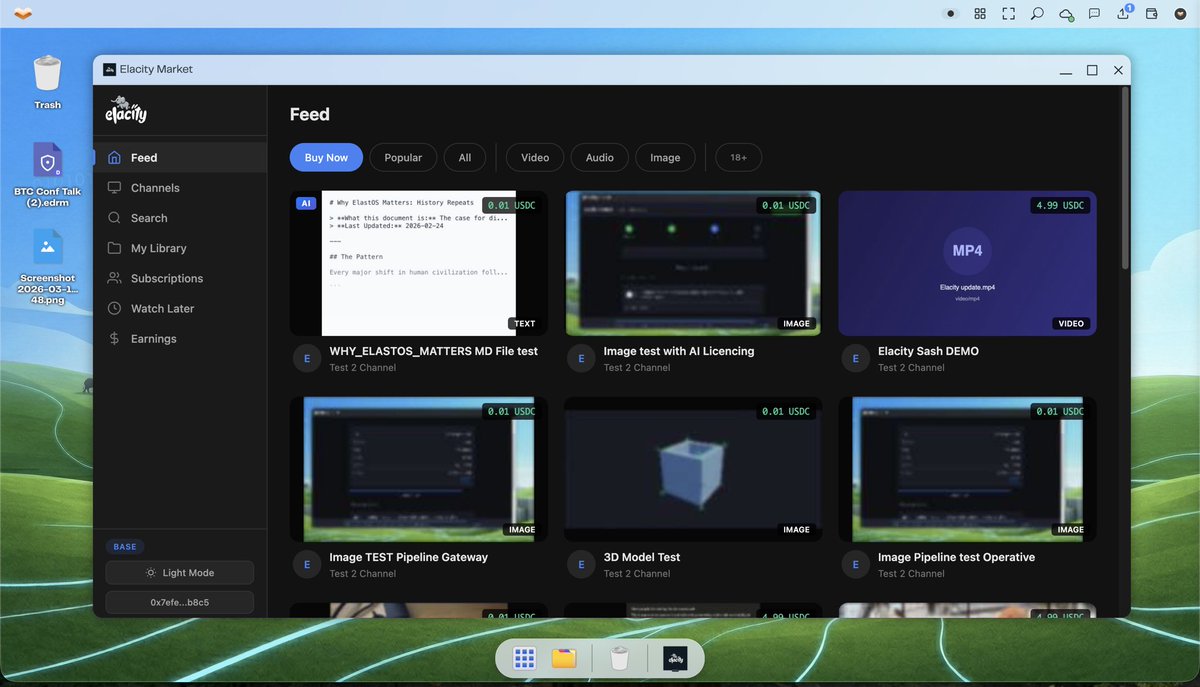Click Test 2 Channel under 3D Model Test
This screenshot has width=1200, height=687.
point(637,574)
